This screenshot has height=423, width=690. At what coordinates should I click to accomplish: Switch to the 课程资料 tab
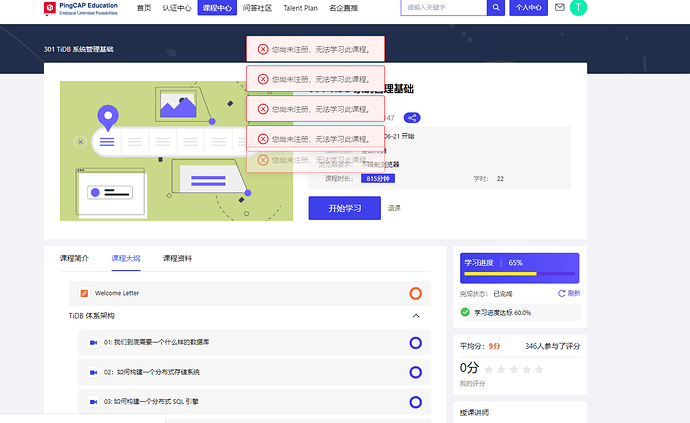177,258
